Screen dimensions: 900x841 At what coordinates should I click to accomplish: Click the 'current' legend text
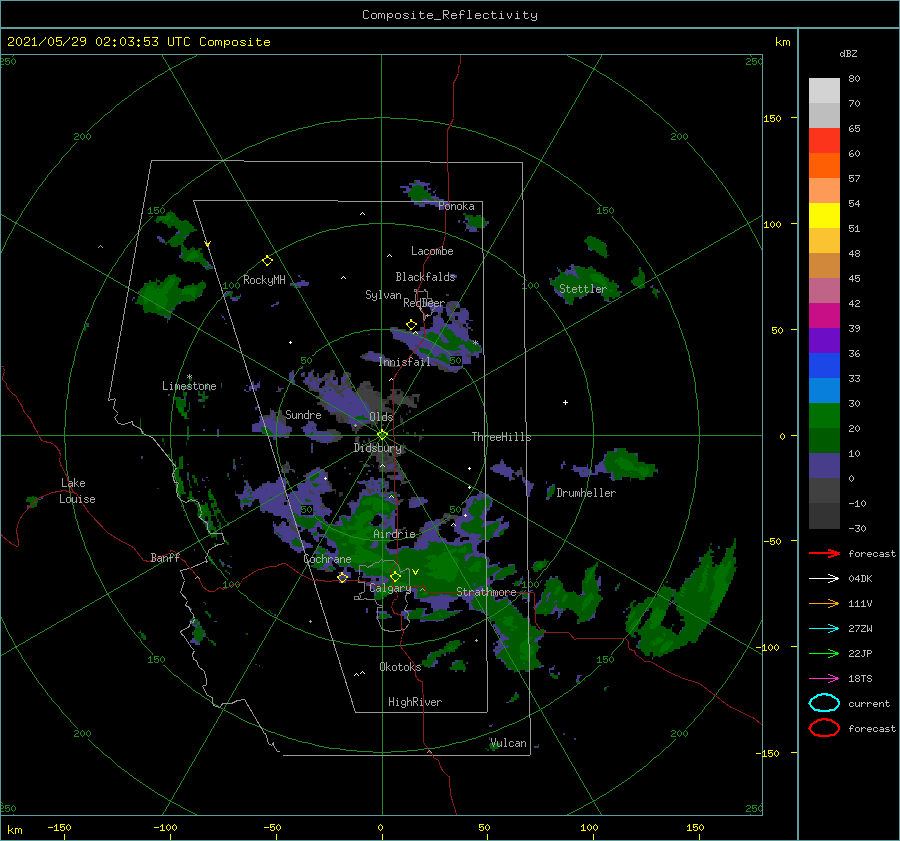[869, 703]
